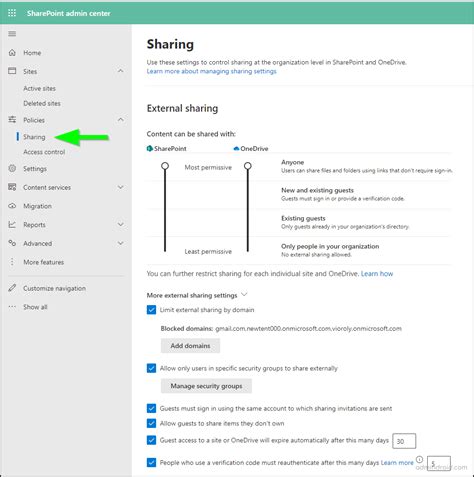Collapse More external sharing settings chevron

point(244,294)
